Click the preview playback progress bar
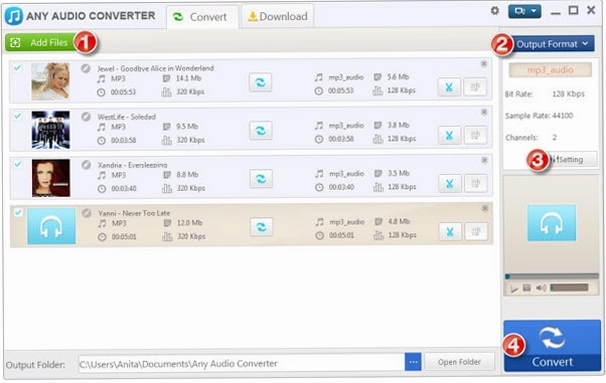 click(x=552, y=276)
